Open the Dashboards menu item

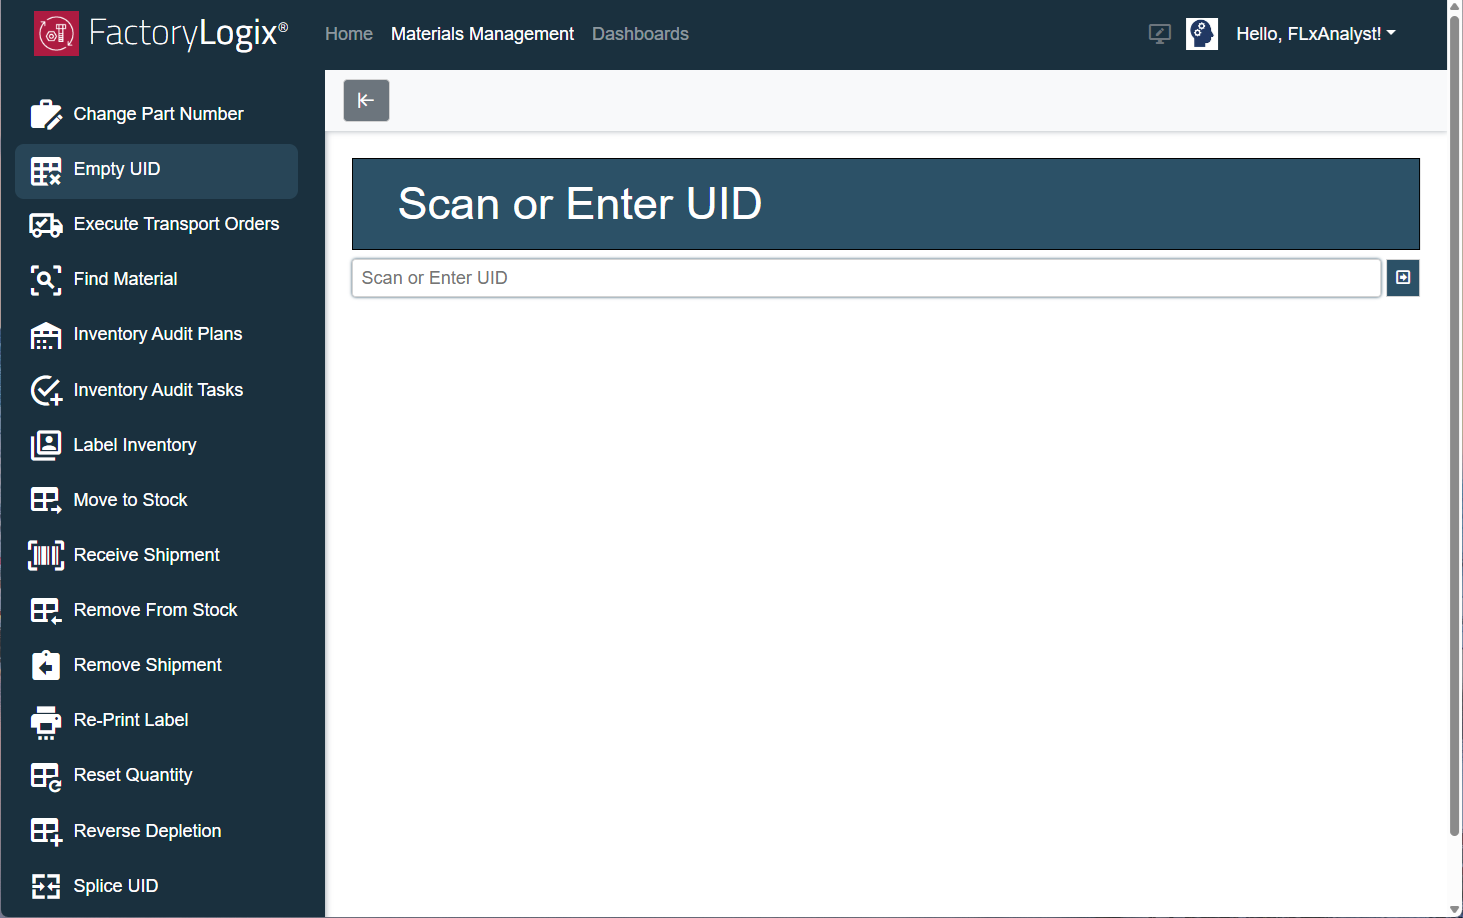click(x=640, y=33)
